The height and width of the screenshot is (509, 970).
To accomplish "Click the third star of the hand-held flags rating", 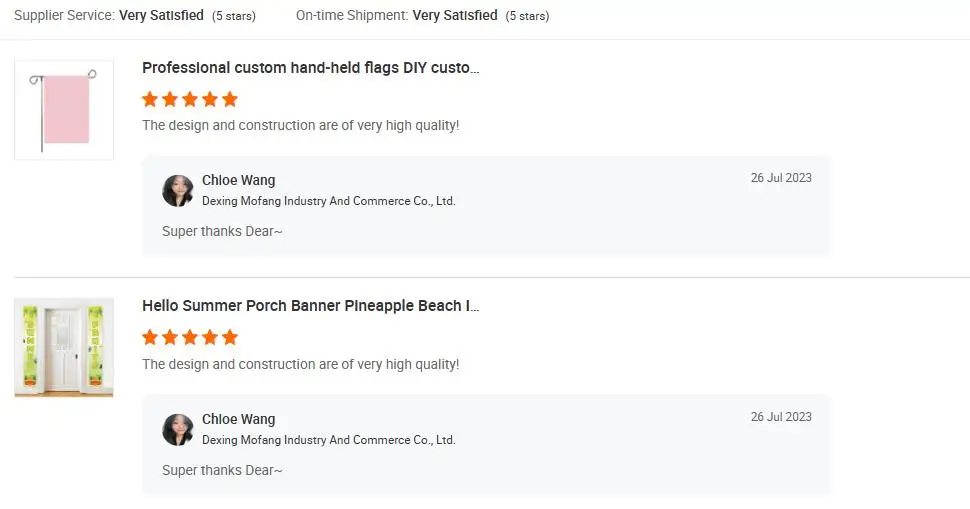I will pyautogui.click(x=190, y=99).
